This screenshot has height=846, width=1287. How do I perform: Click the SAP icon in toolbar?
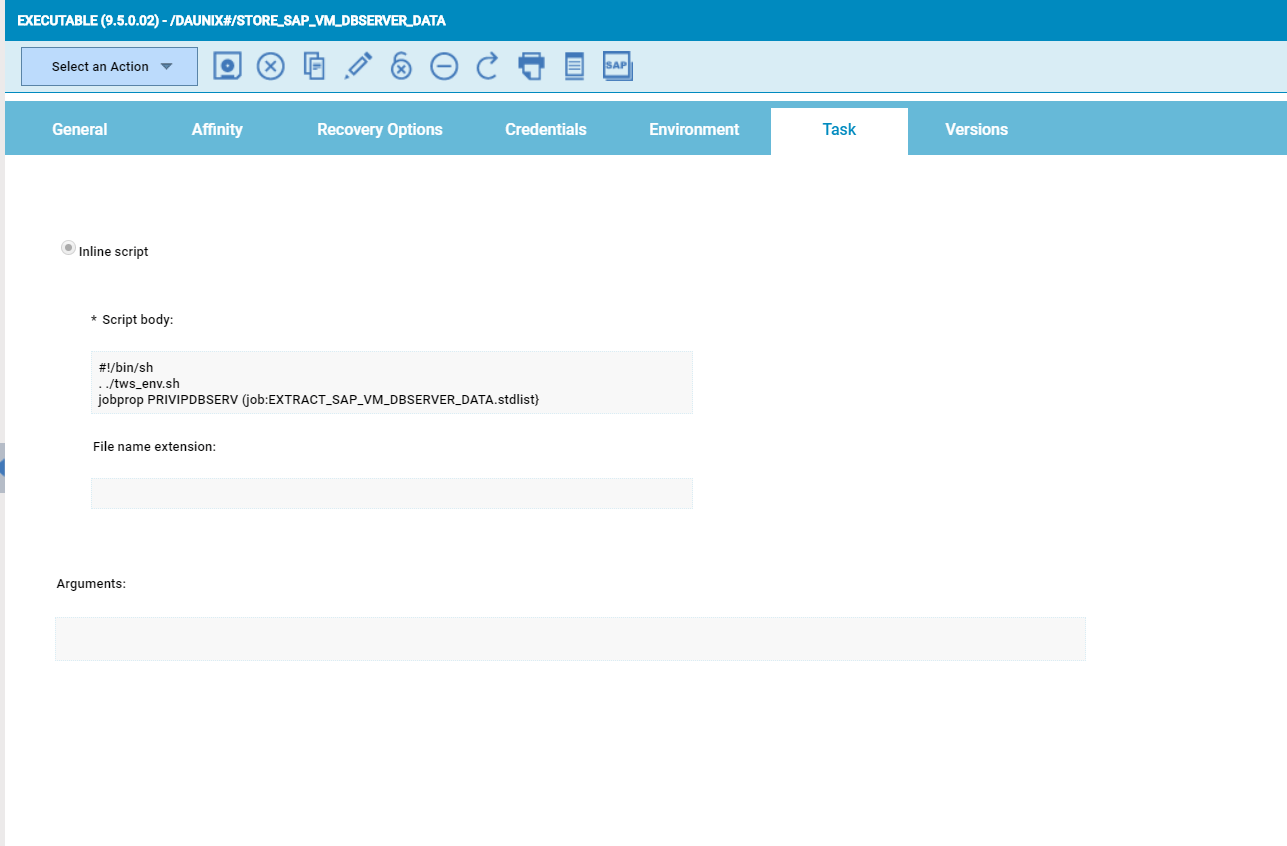617,66
